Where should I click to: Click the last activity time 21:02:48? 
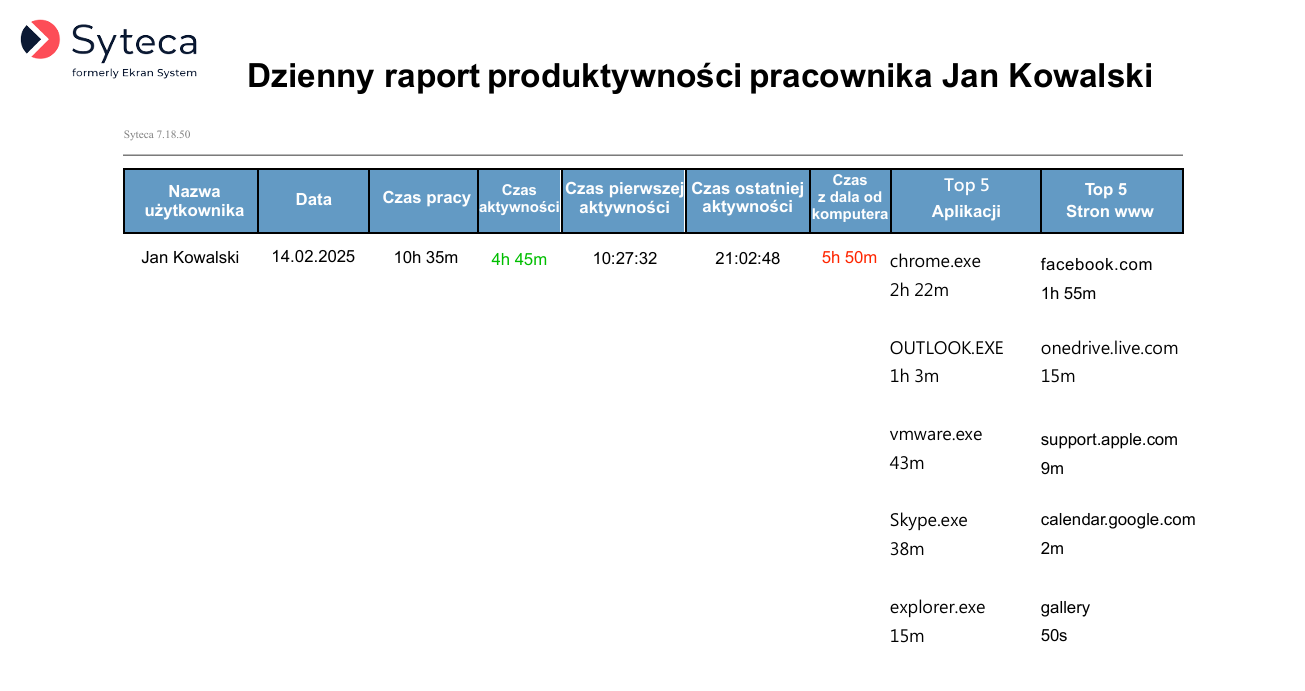(x=747, y=259)
